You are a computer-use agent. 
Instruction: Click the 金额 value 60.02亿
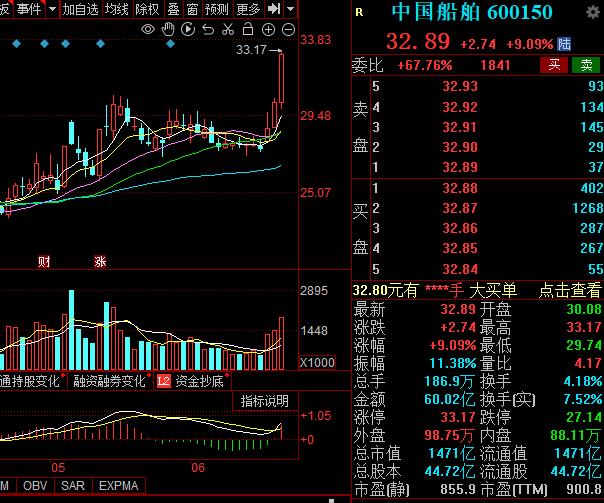[450, 399]
